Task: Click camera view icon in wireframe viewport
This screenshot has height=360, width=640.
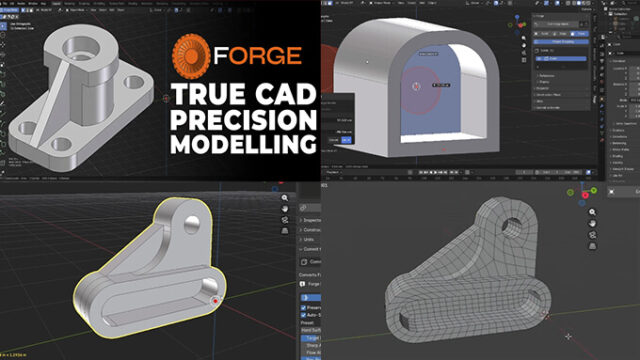Action: coord(592,235)
